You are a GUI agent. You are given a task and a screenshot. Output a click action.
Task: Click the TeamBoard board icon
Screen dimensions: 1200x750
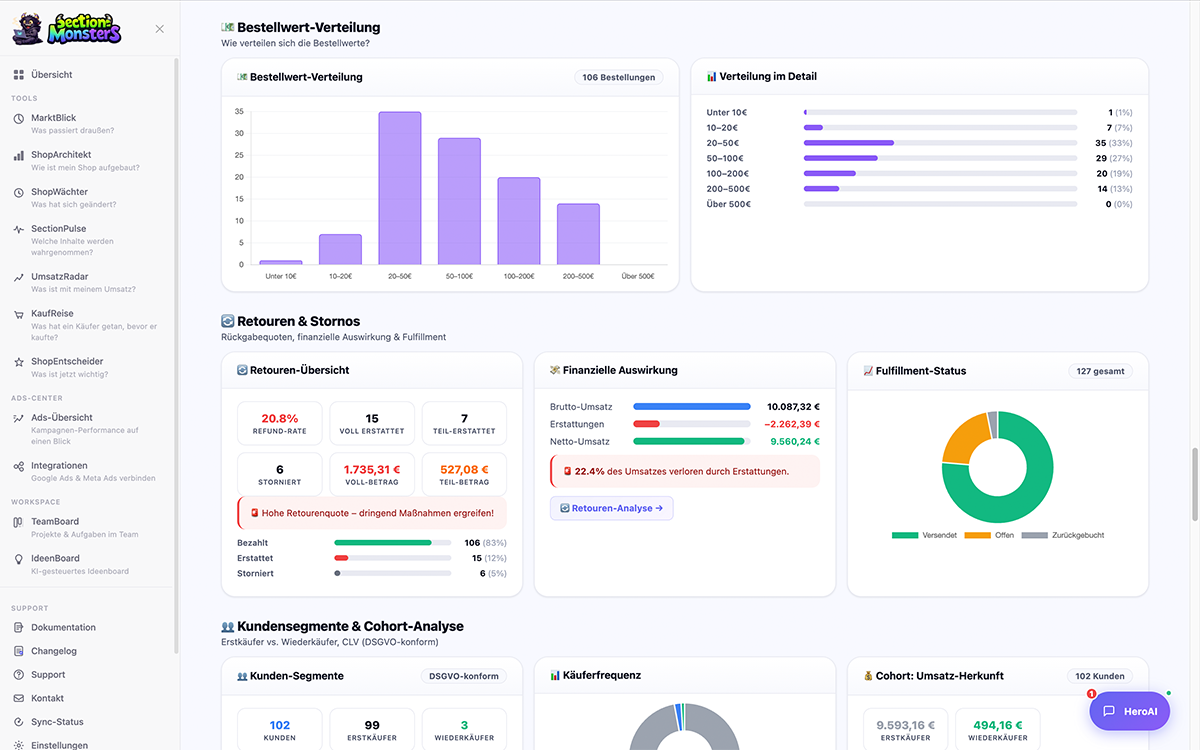19,522
